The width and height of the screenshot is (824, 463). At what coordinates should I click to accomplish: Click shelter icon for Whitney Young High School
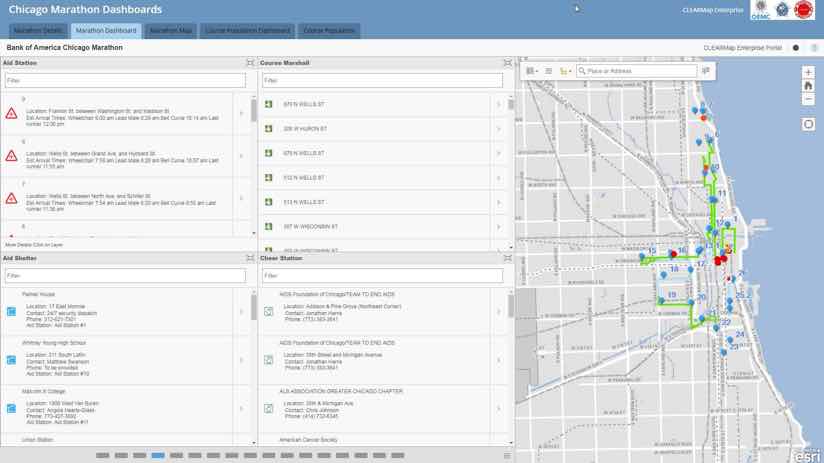(11, 360)
